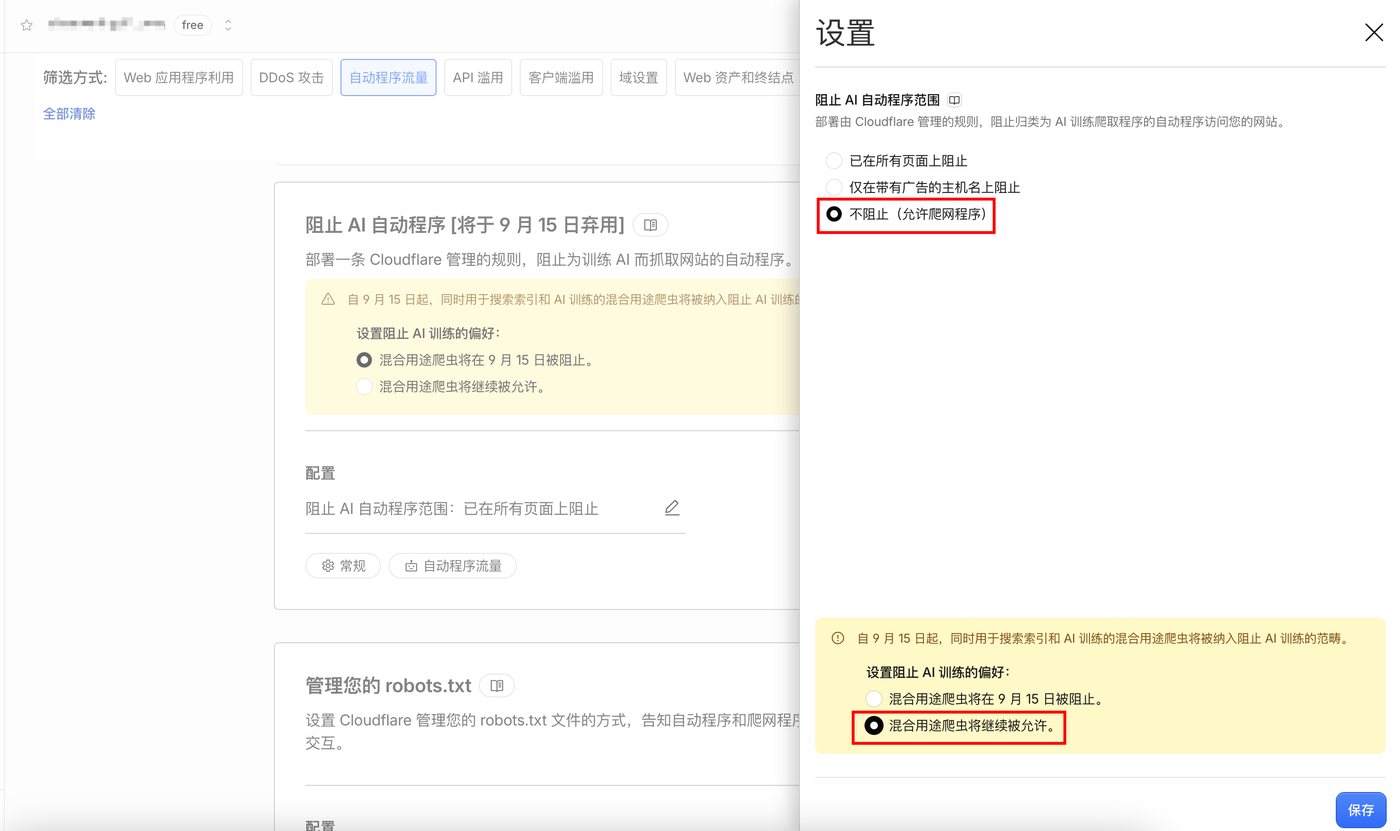Click the 全部清除 link
The width and height of the screenshot is (1400, 831).
[x=69, y=114]
